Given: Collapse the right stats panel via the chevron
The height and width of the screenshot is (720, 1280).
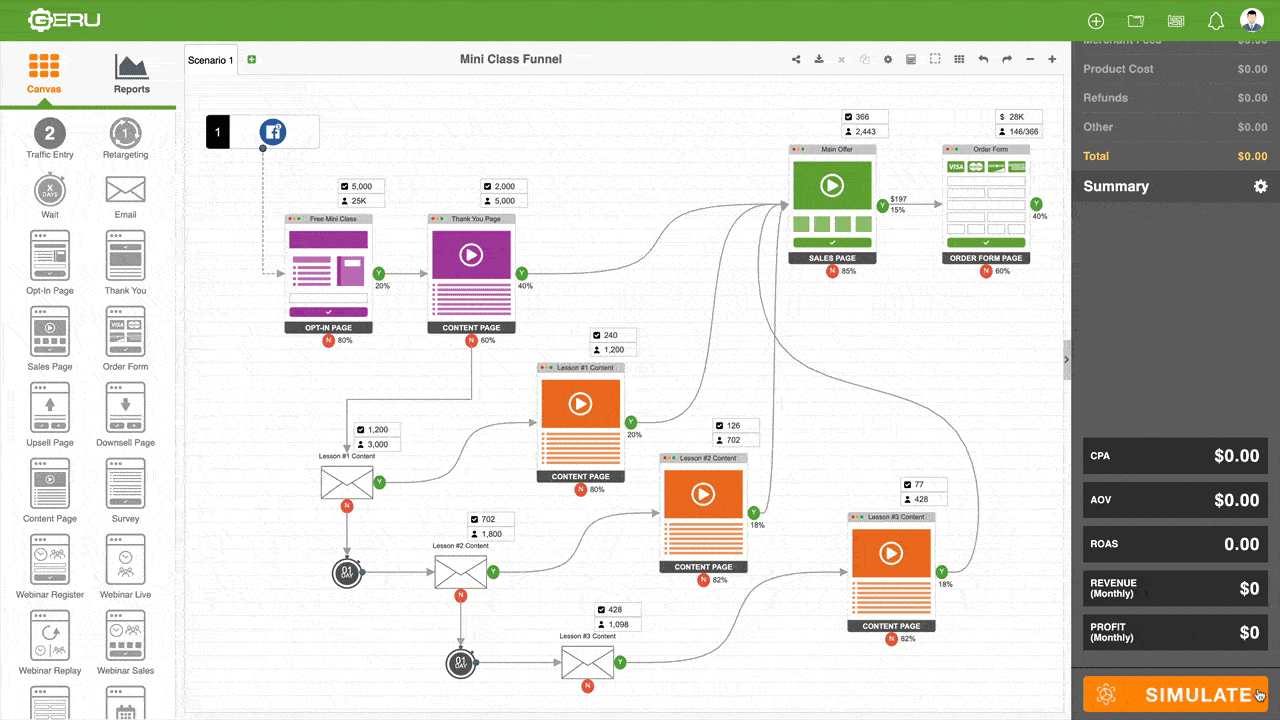Looking at the screenshot, I should click(1066, 359).
